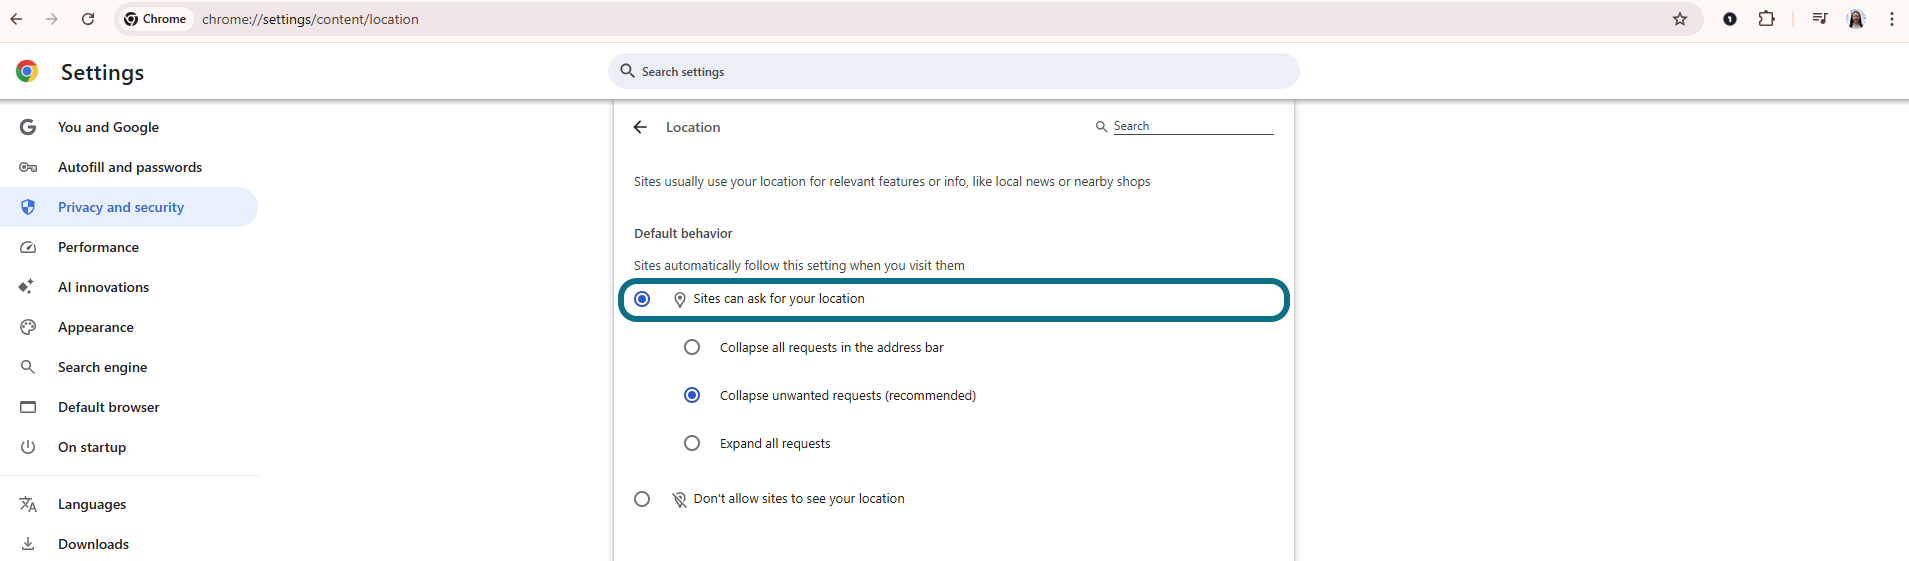Focus the Search settings field

[x=954, y=71]
